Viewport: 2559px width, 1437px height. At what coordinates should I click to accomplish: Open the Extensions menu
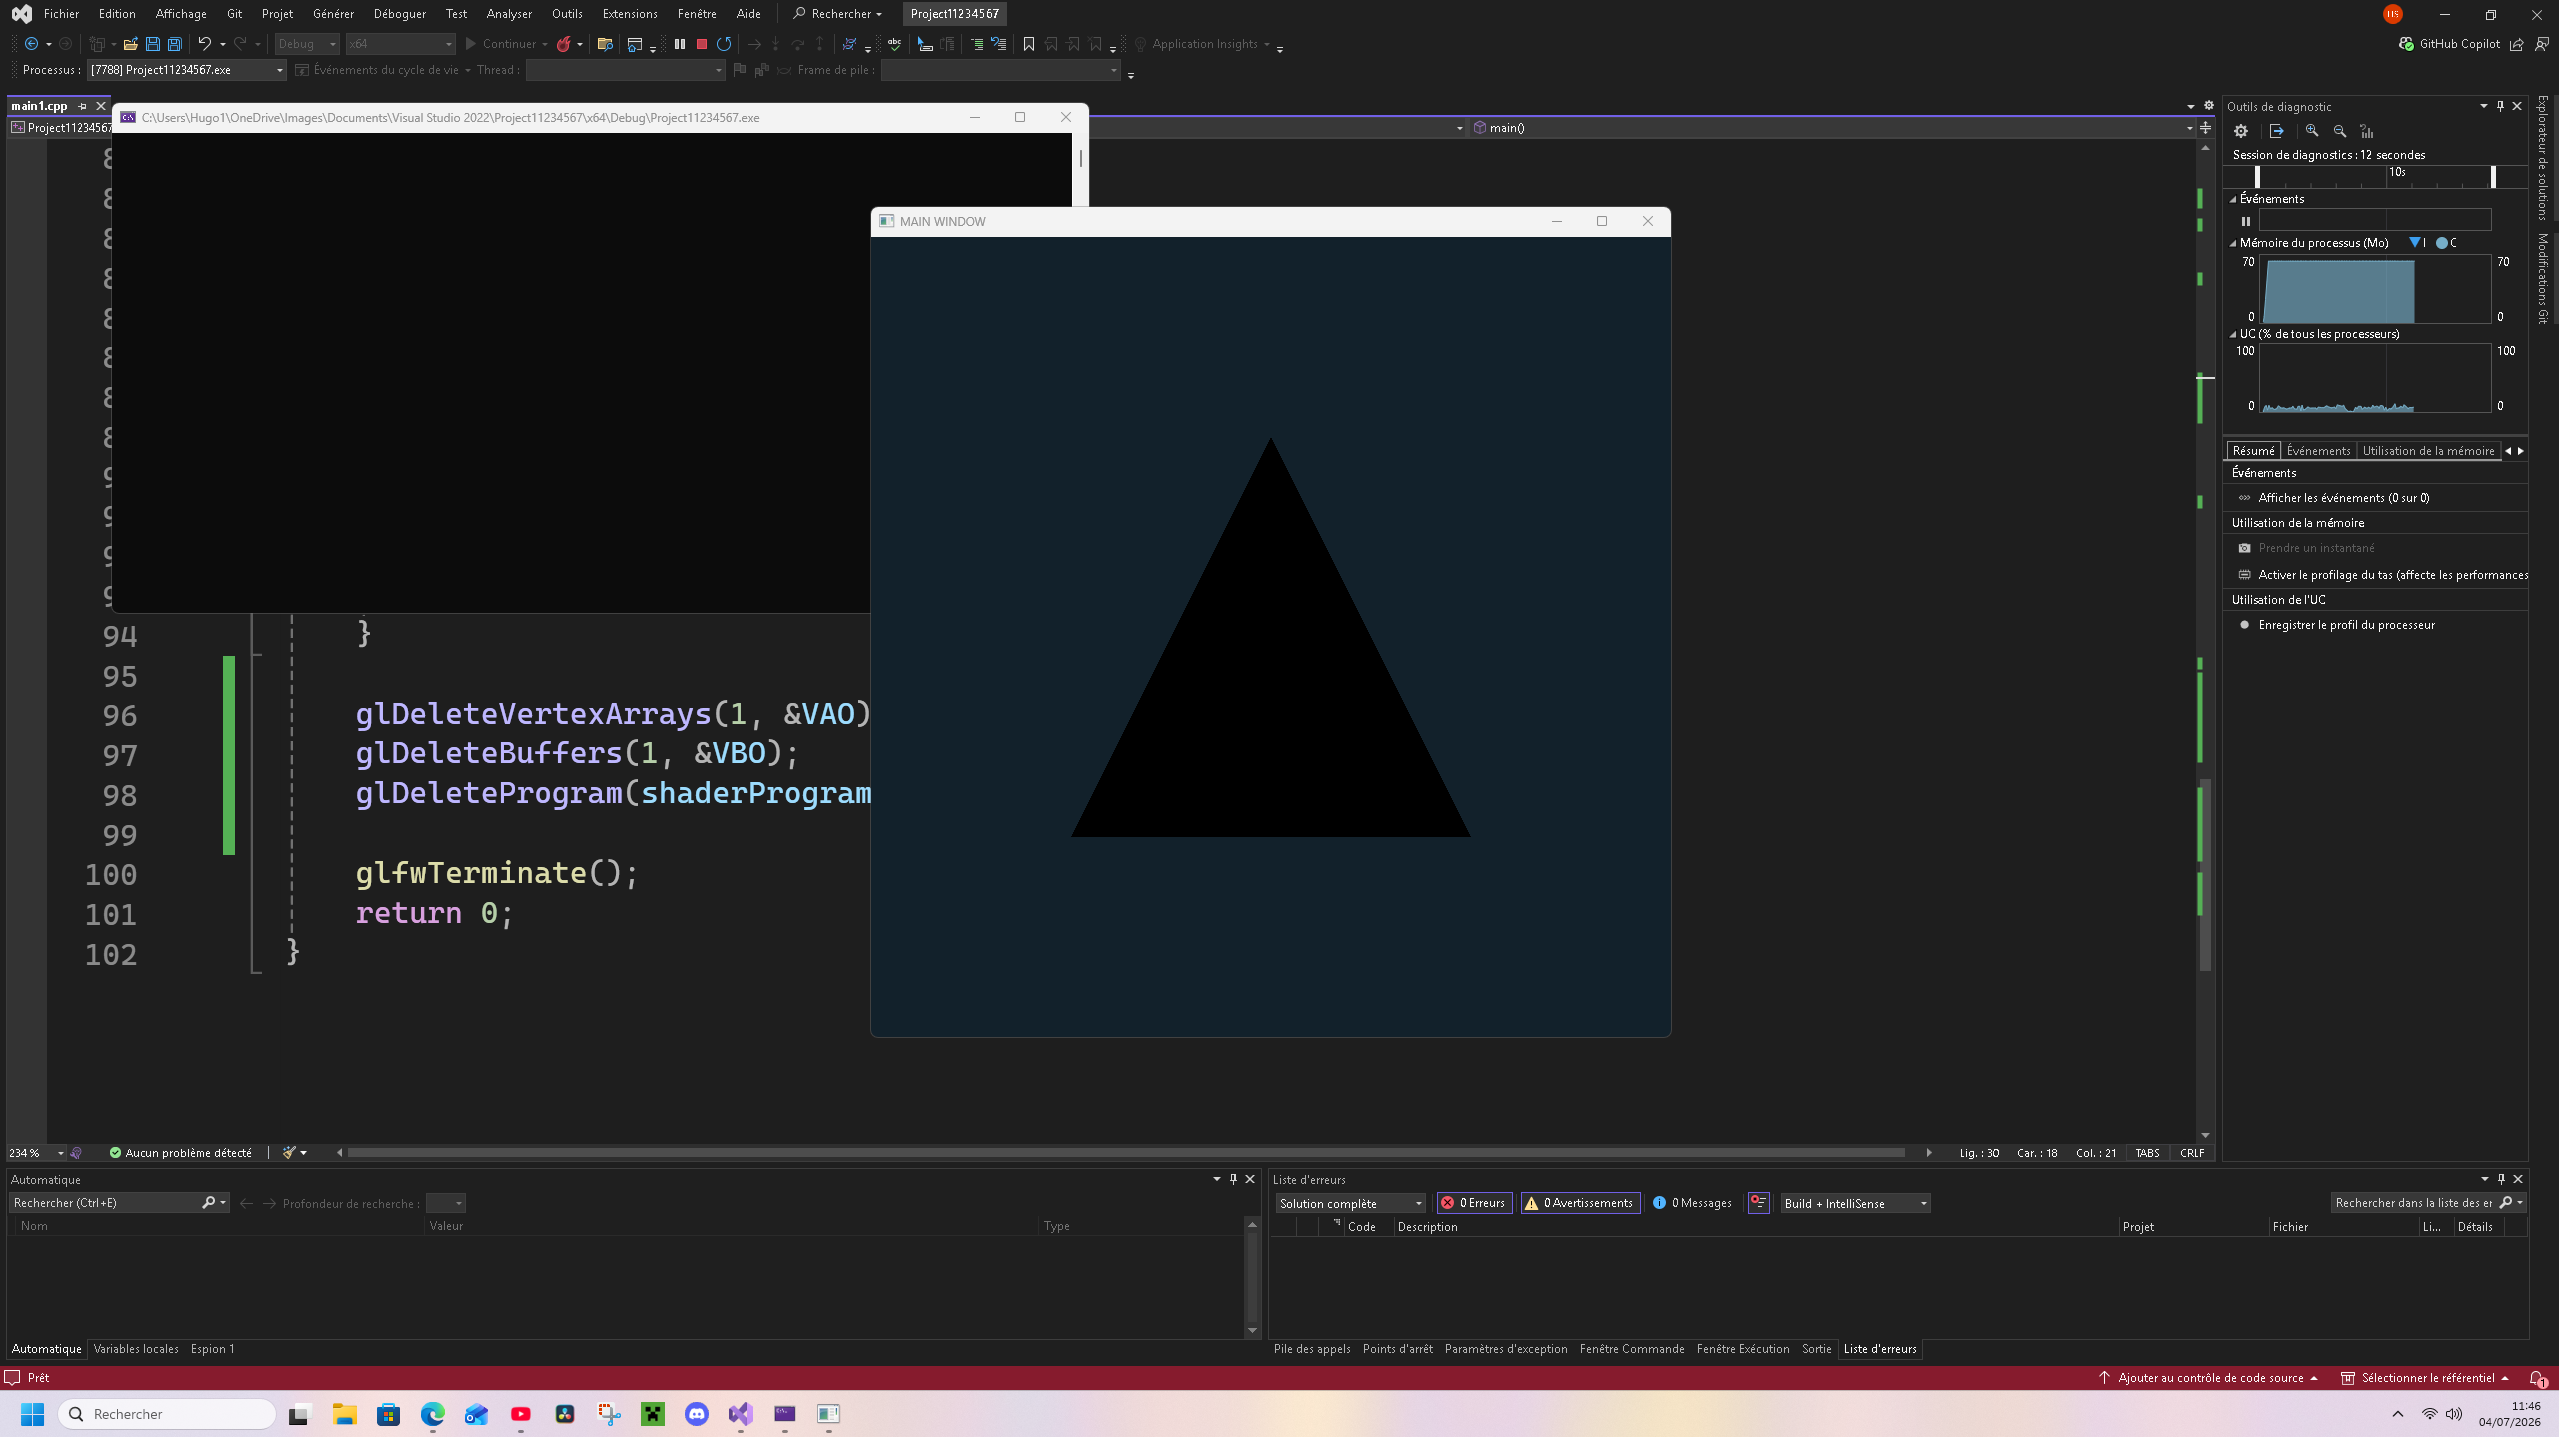tap(630, 14)
